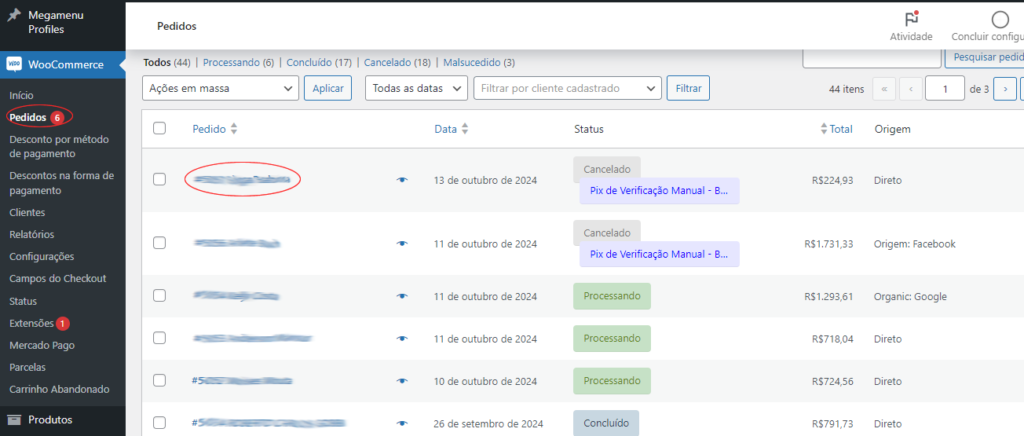Click the Concluir configuração circle icon
Viewport: 1024px width, 436px height.
pos(999,19)
